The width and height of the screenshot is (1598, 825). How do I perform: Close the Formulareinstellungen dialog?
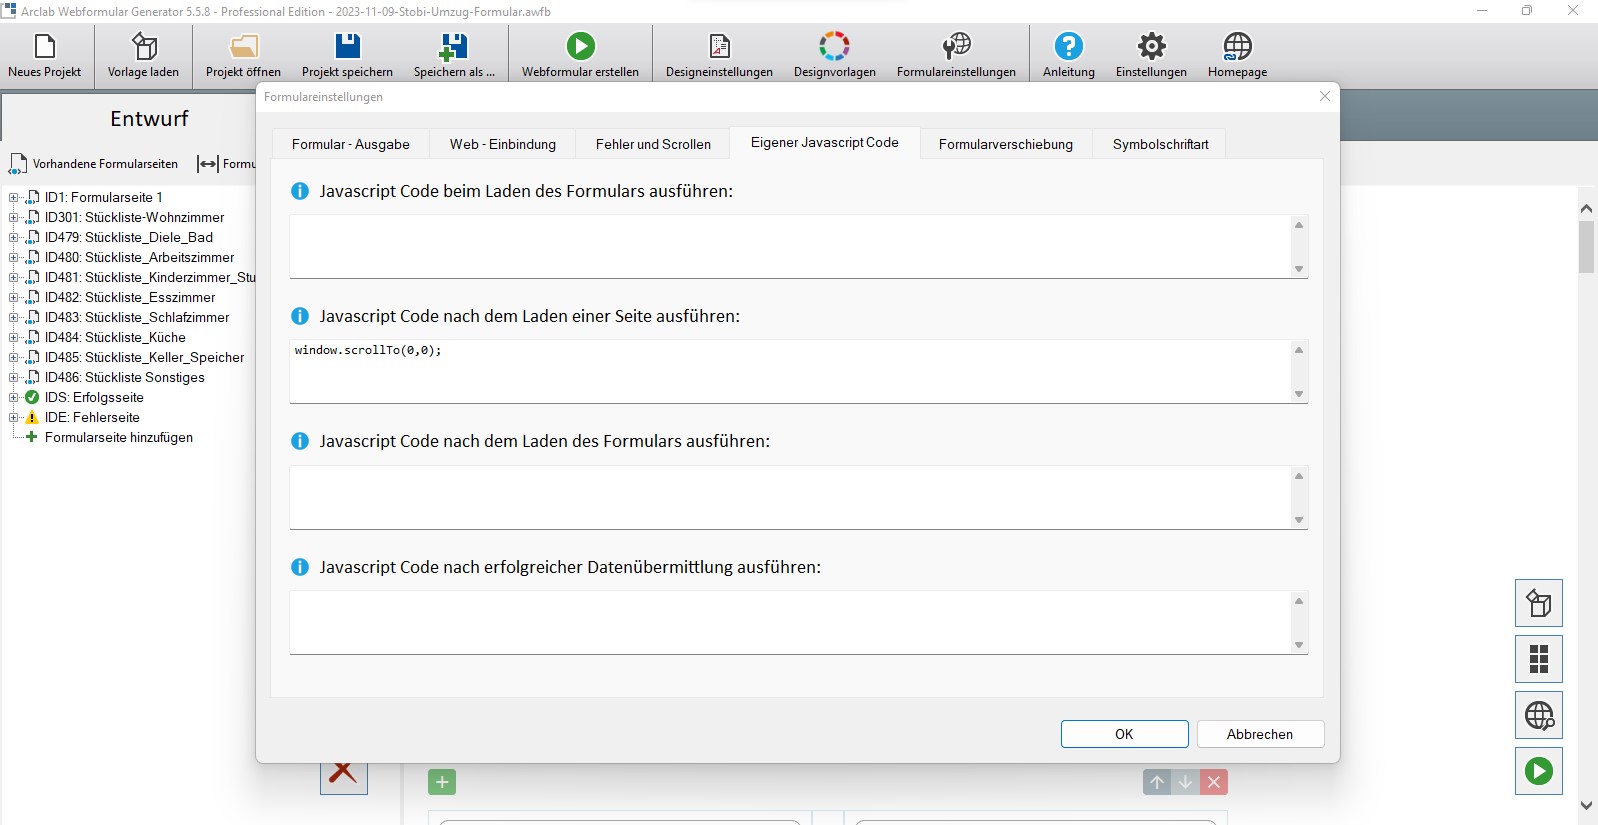point(1325,96)
